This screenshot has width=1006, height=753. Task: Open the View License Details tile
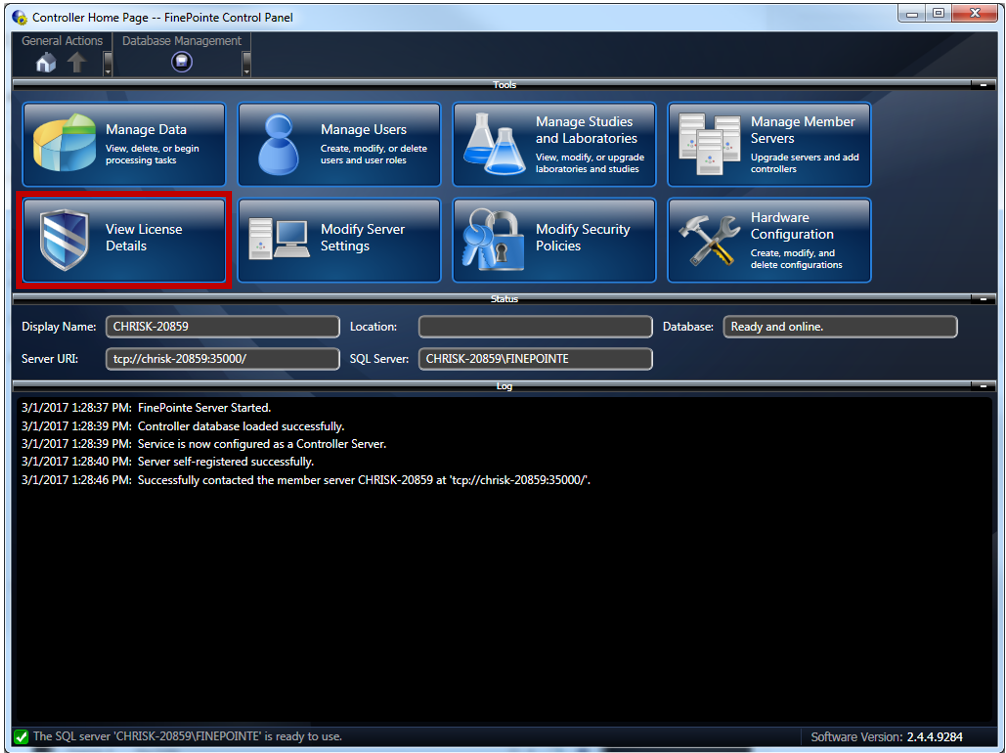tap(124, 240)
